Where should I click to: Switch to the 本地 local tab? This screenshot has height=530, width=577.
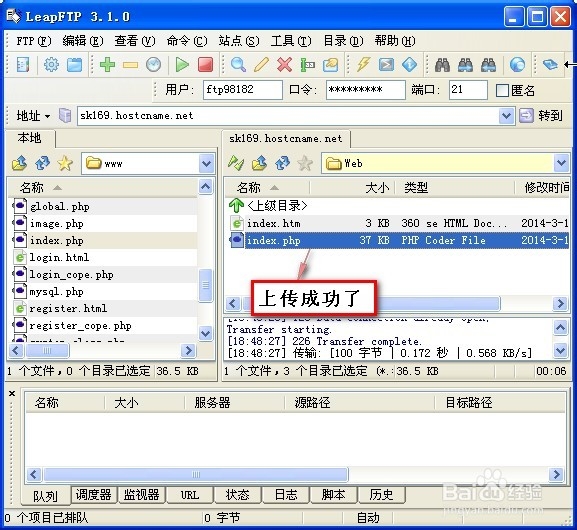(x=30, y=138)
